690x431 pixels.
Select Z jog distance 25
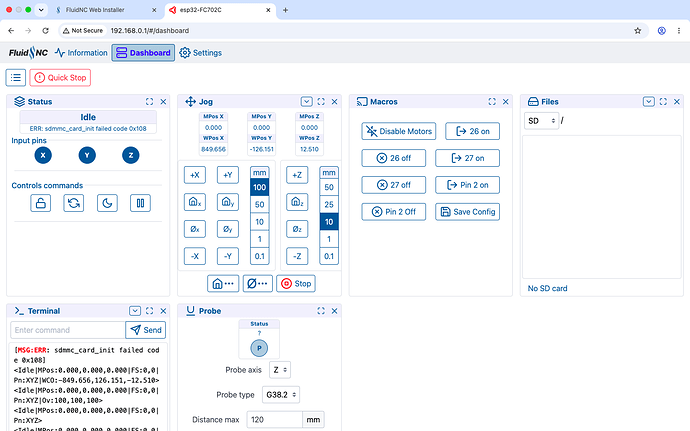tap(329, 205)
